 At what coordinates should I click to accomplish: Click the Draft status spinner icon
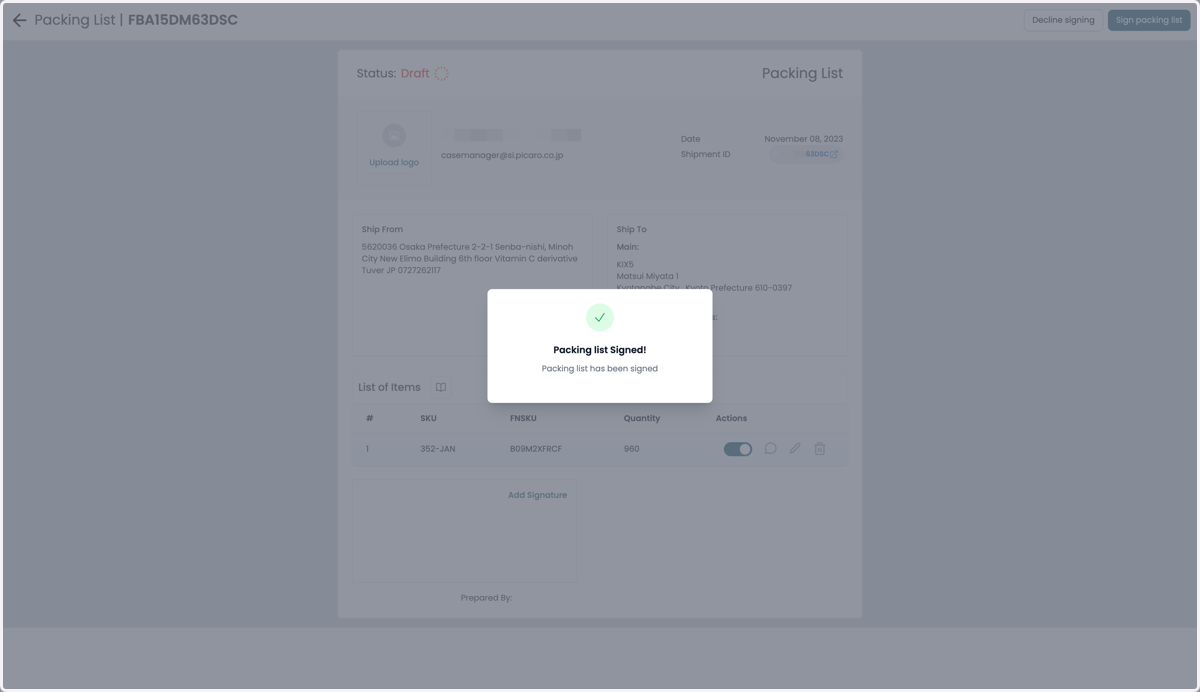click(x=441, y=74)
